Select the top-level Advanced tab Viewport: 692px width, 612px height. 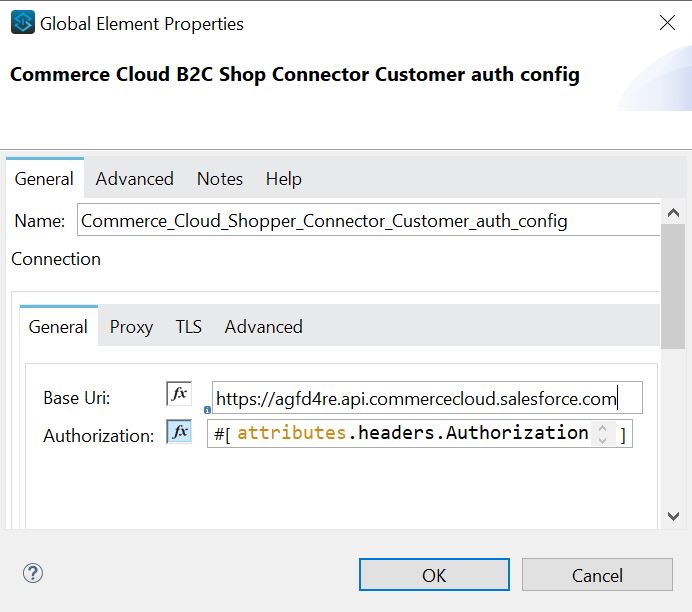[x=135, y=179]
